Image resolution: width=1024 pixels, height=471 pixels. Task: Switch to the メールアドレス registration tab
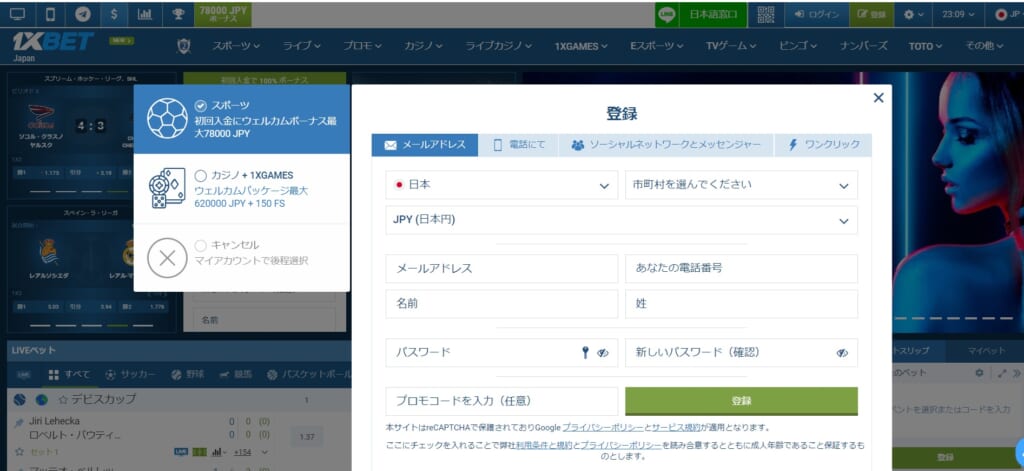(425, 145)
